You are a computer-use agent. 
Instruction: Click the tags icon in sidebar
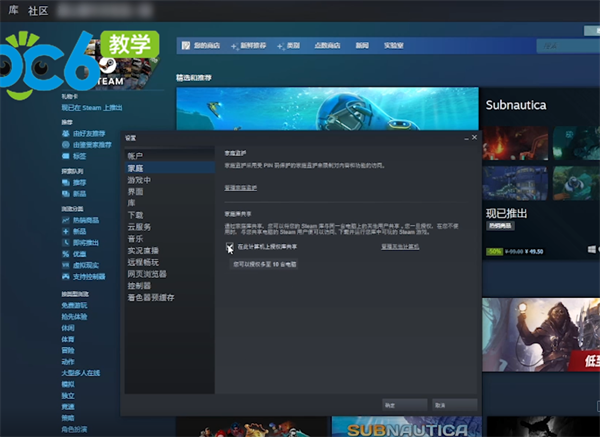point(65,156)
